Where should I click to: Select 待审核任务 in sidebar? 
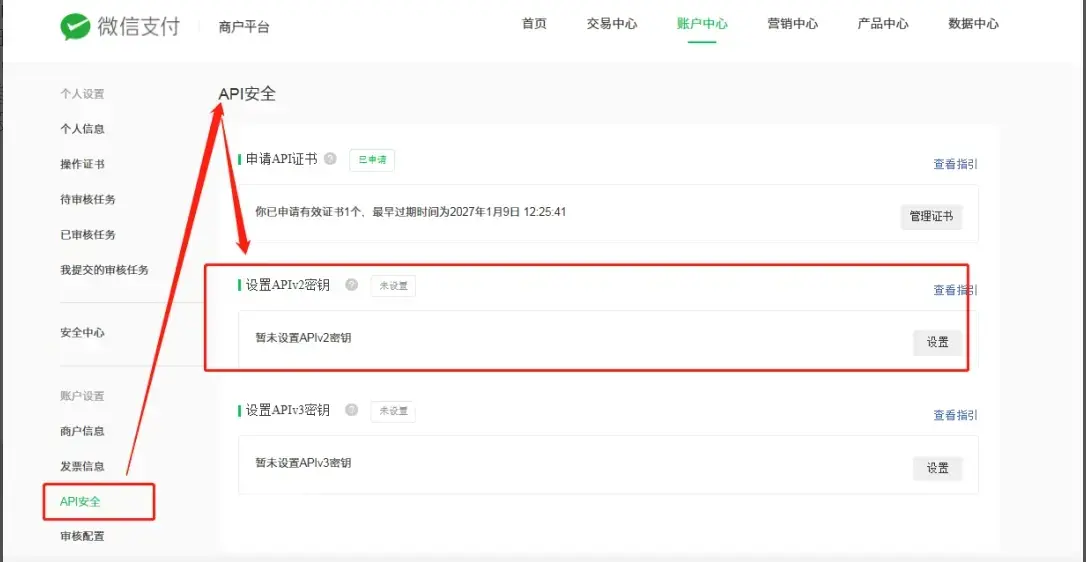tap(88, 200)
